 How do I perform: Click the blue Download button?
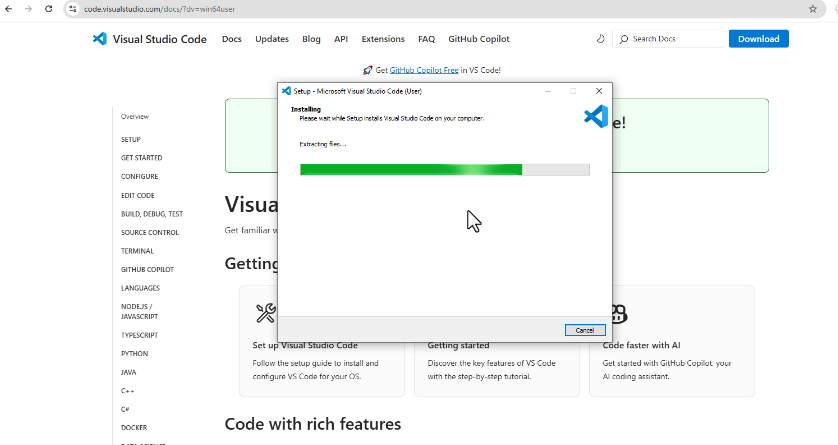[x=759, y=39]
